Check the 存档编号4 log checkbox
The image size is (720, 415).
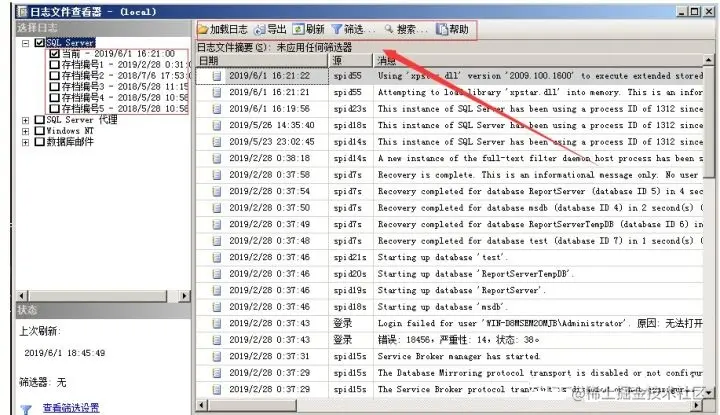pyautogui.click(x=54, y=98)
